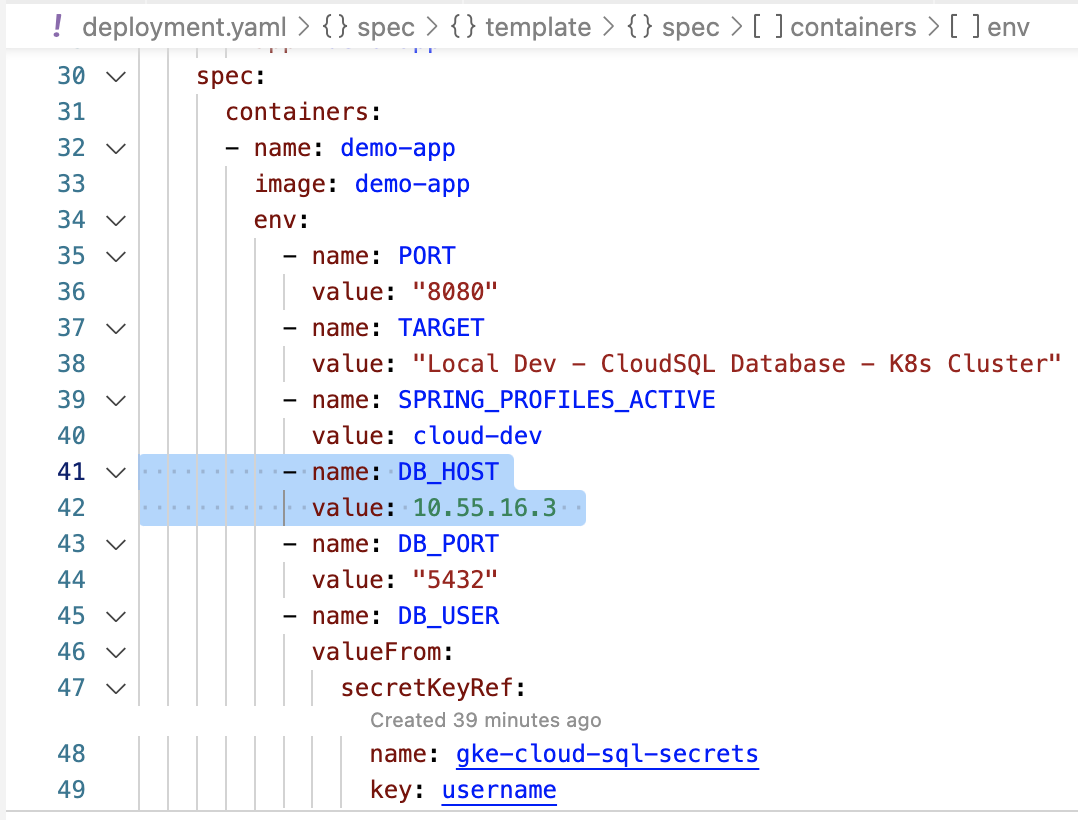This screenshot has width=1078, height=820.
Task: Click the "Created 39 minutes ago" annotation
Action: (x=485, y=720)
